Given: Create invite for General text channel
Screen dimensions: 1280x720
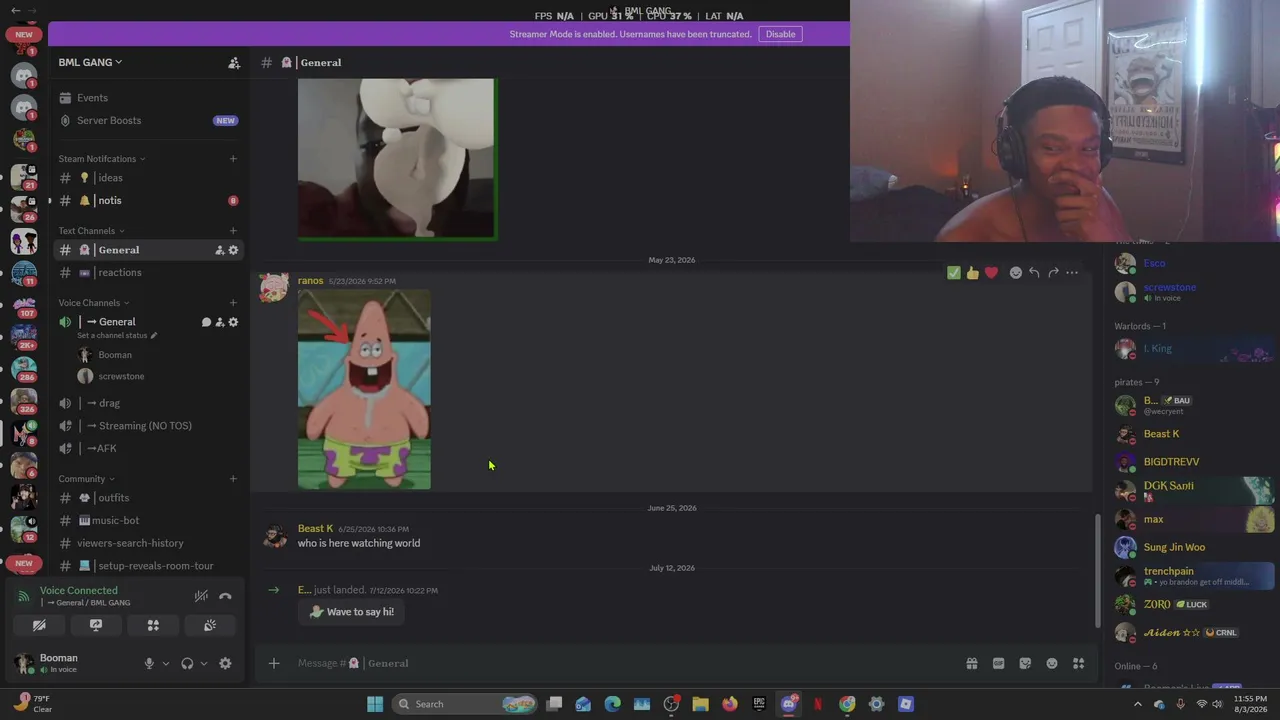Looking at the screenshot, I should pos(220,250).
